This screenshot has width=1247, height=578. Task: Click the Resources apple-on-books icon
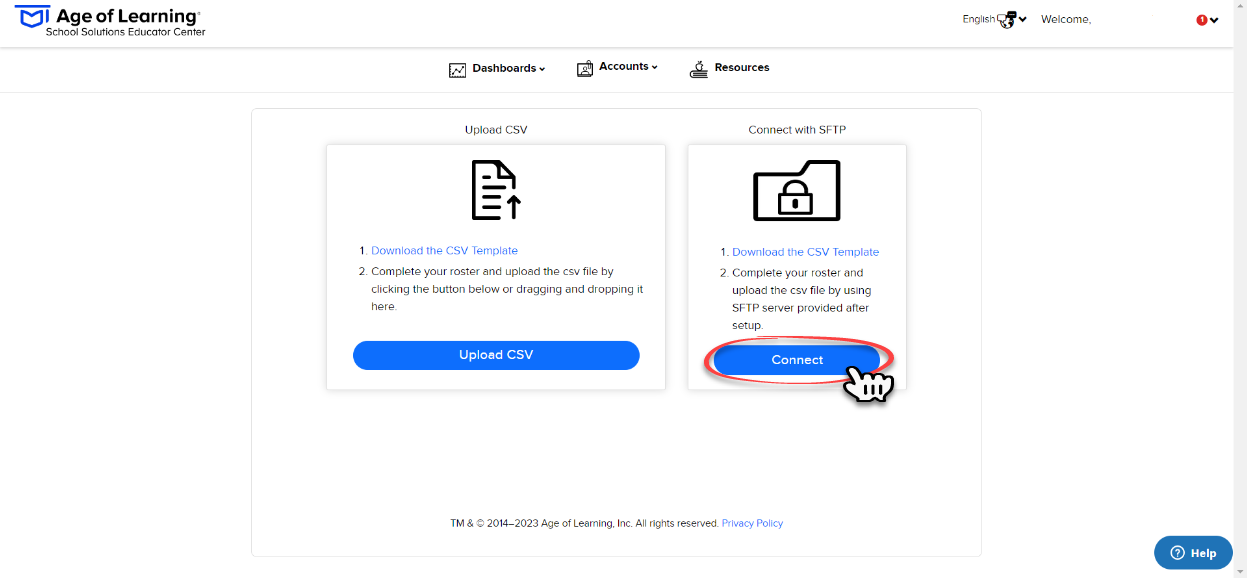point(699,69)
